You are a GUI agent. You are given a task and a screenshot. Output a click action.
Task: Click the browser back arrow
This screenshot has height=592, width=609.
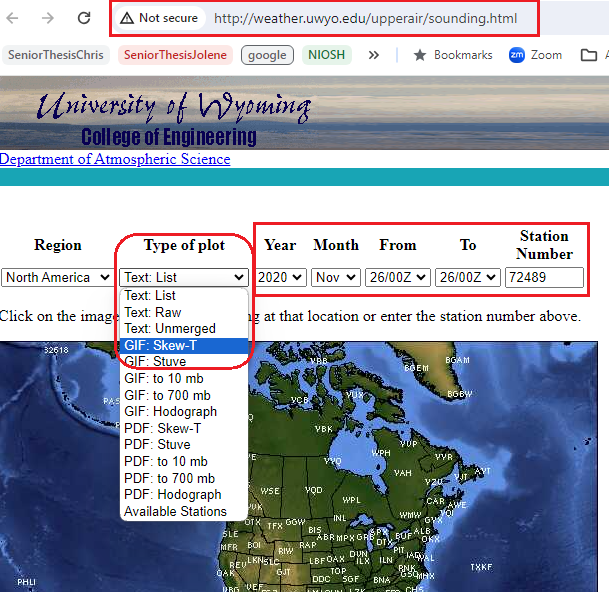click(x=16, y=19)
